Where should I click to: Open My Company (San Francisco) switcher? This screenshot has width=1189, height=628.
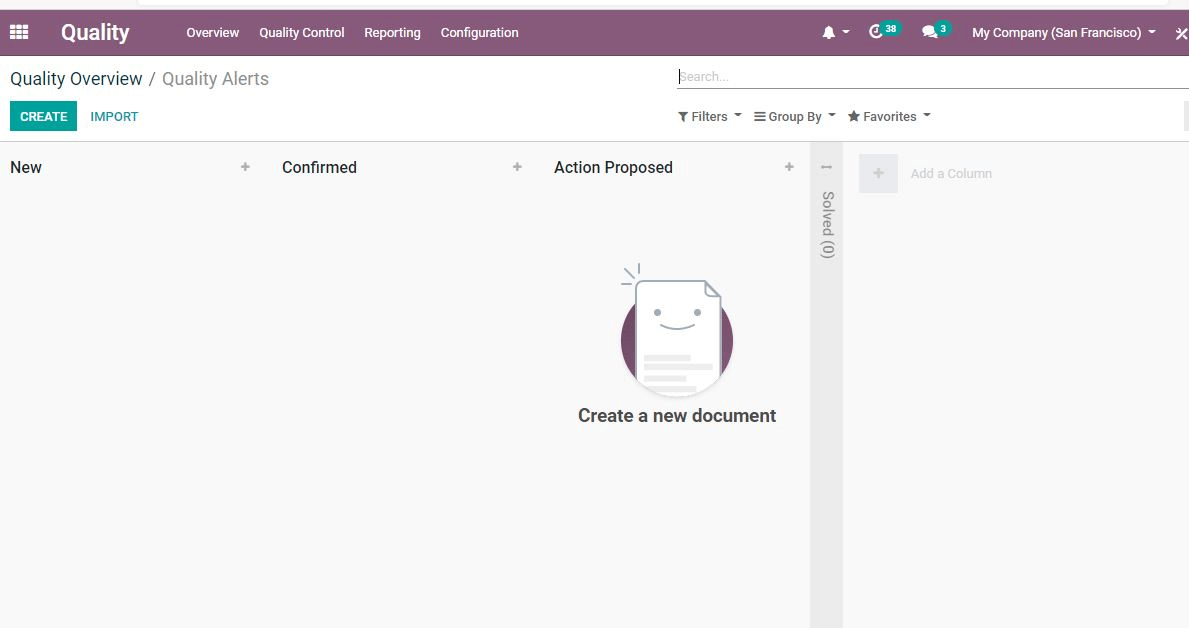1063,33
